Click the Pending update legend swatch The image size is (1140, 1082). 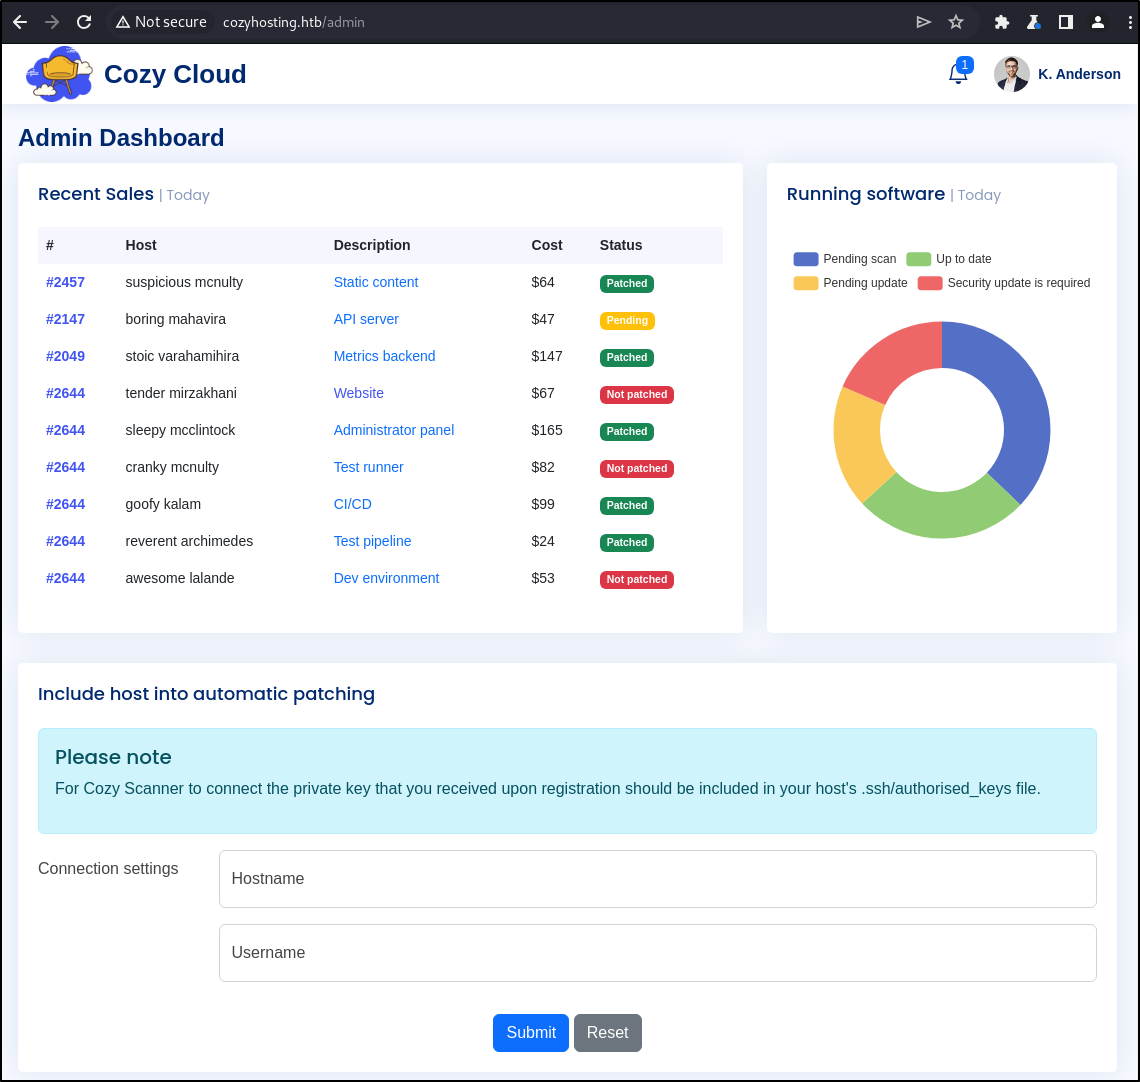(x=806, y=283)
